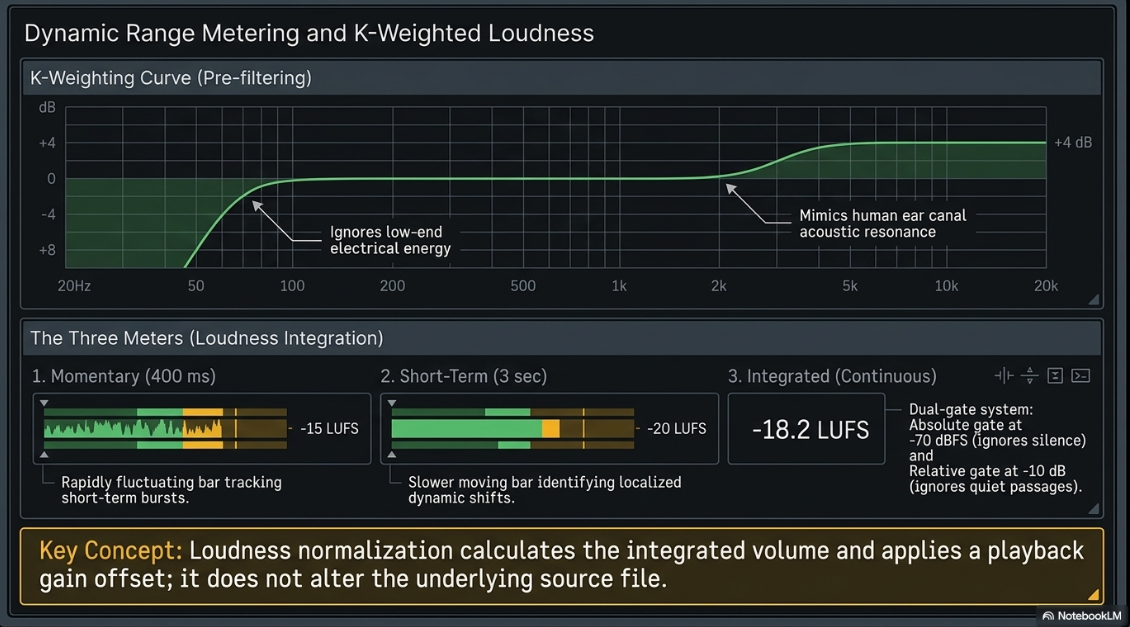This screenshot has height=627, width=1130.
Task: Click the 100 frequency axis label
Action: [x=292, y=286]
